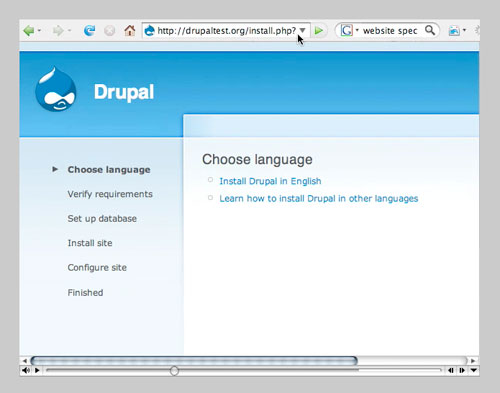Image resolution: width=500 pixels, height=393 pixels.
Task: Click Verify requirements in the sidebar
Action: [110, 194]
